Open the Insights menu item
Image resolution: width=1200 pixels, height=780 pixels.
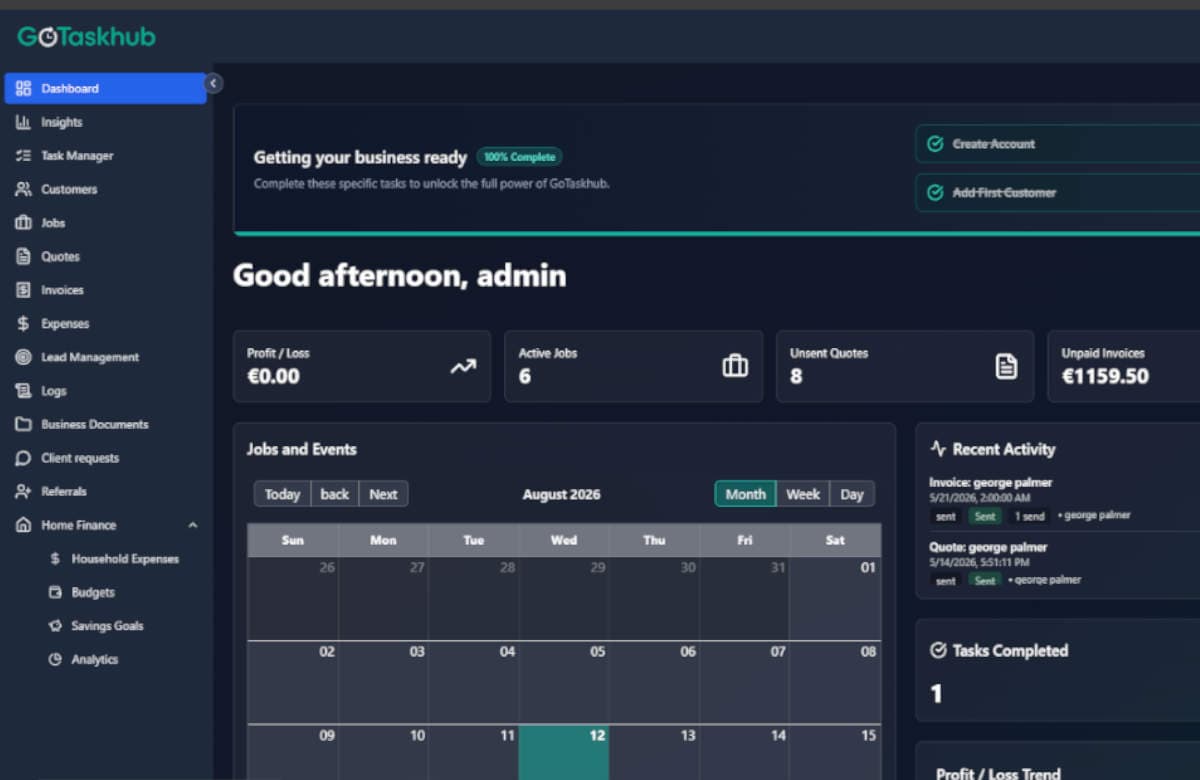click(x=105, y=122)
